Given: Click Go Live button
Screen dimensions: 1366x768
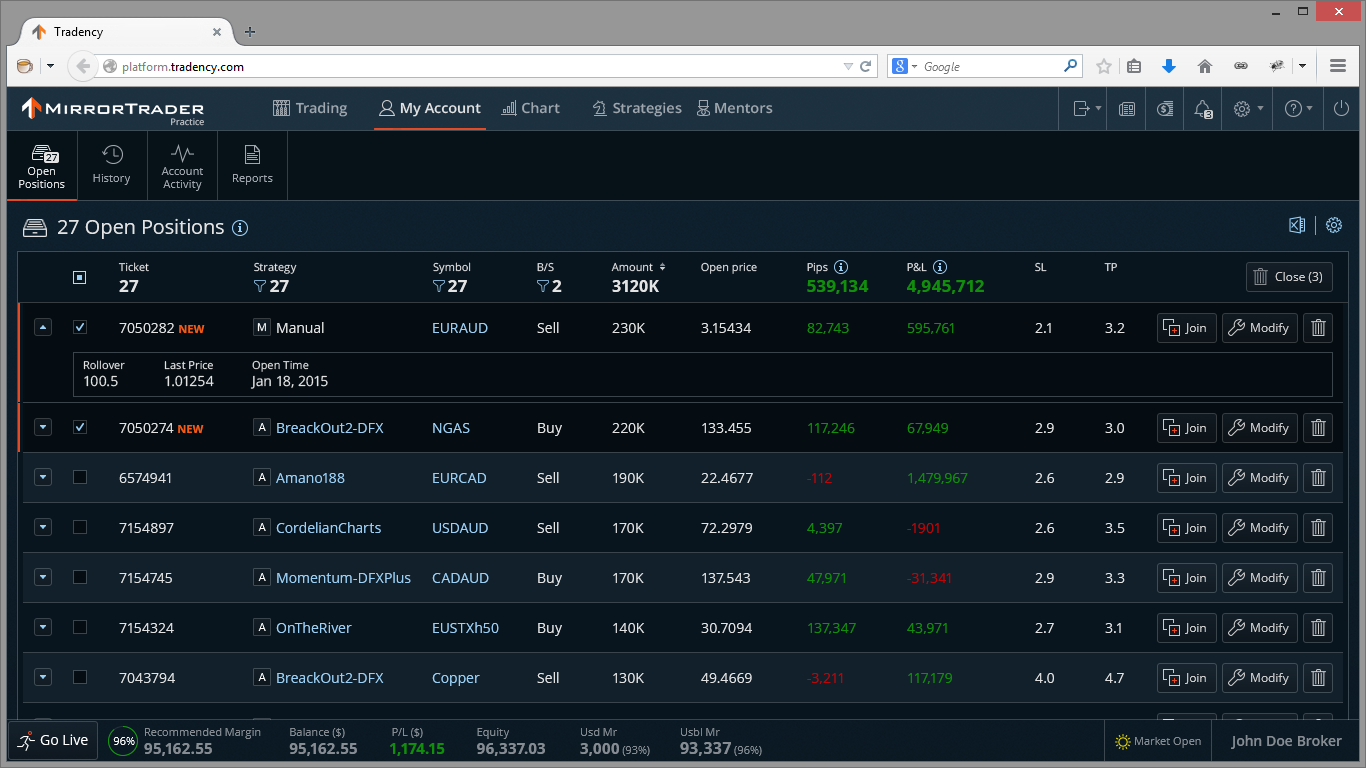Looking at the screenshot, I should click(53, 741).
